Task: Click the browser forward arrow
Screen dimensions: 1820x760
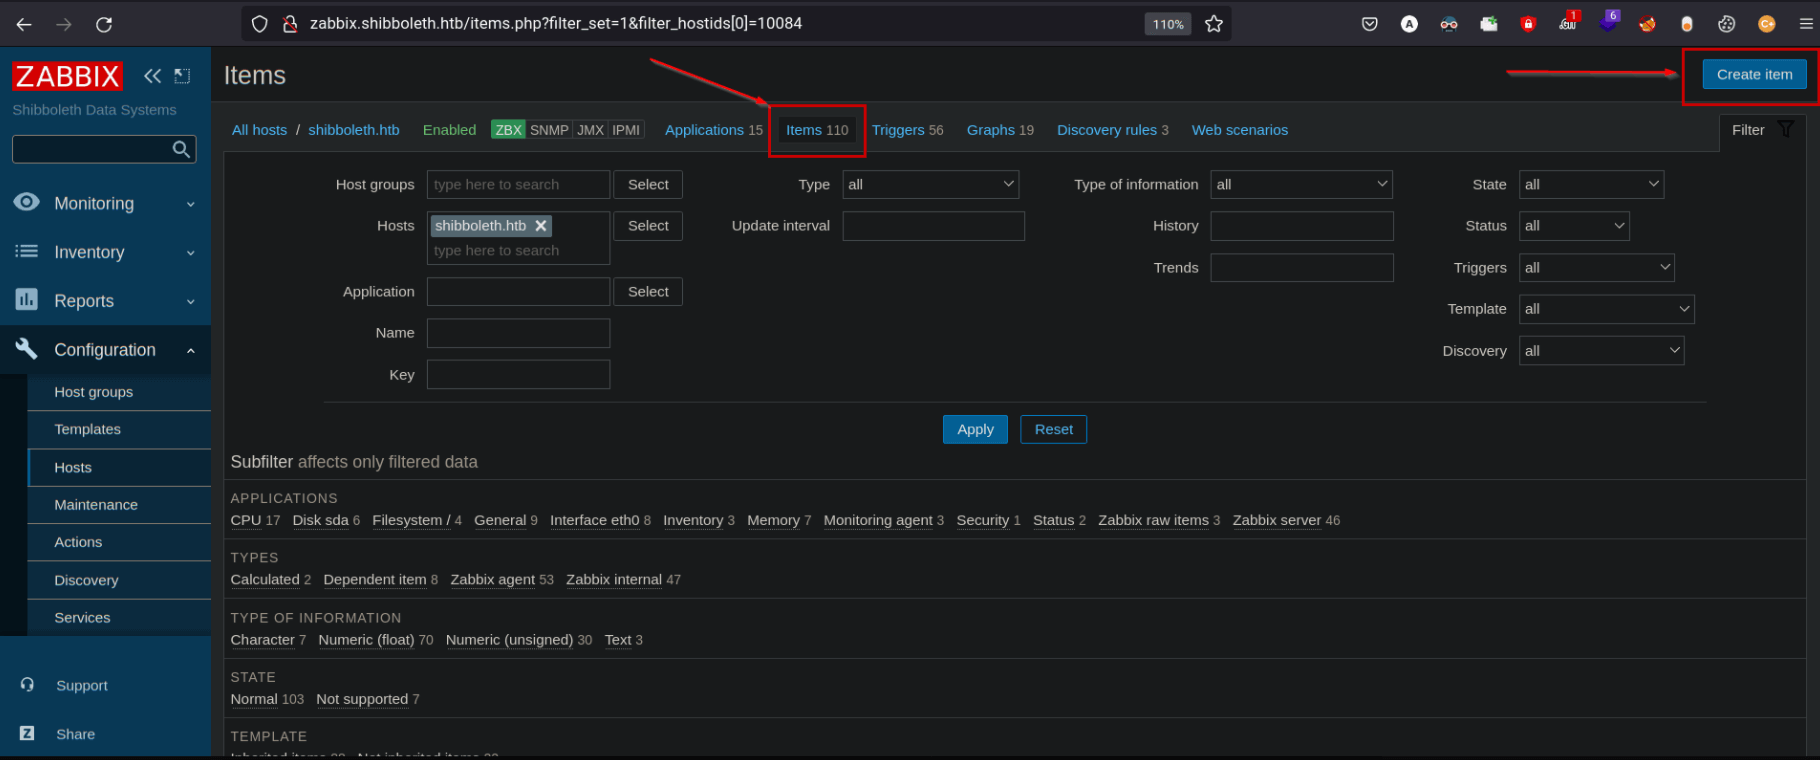Action: click(x=64, y=24)
